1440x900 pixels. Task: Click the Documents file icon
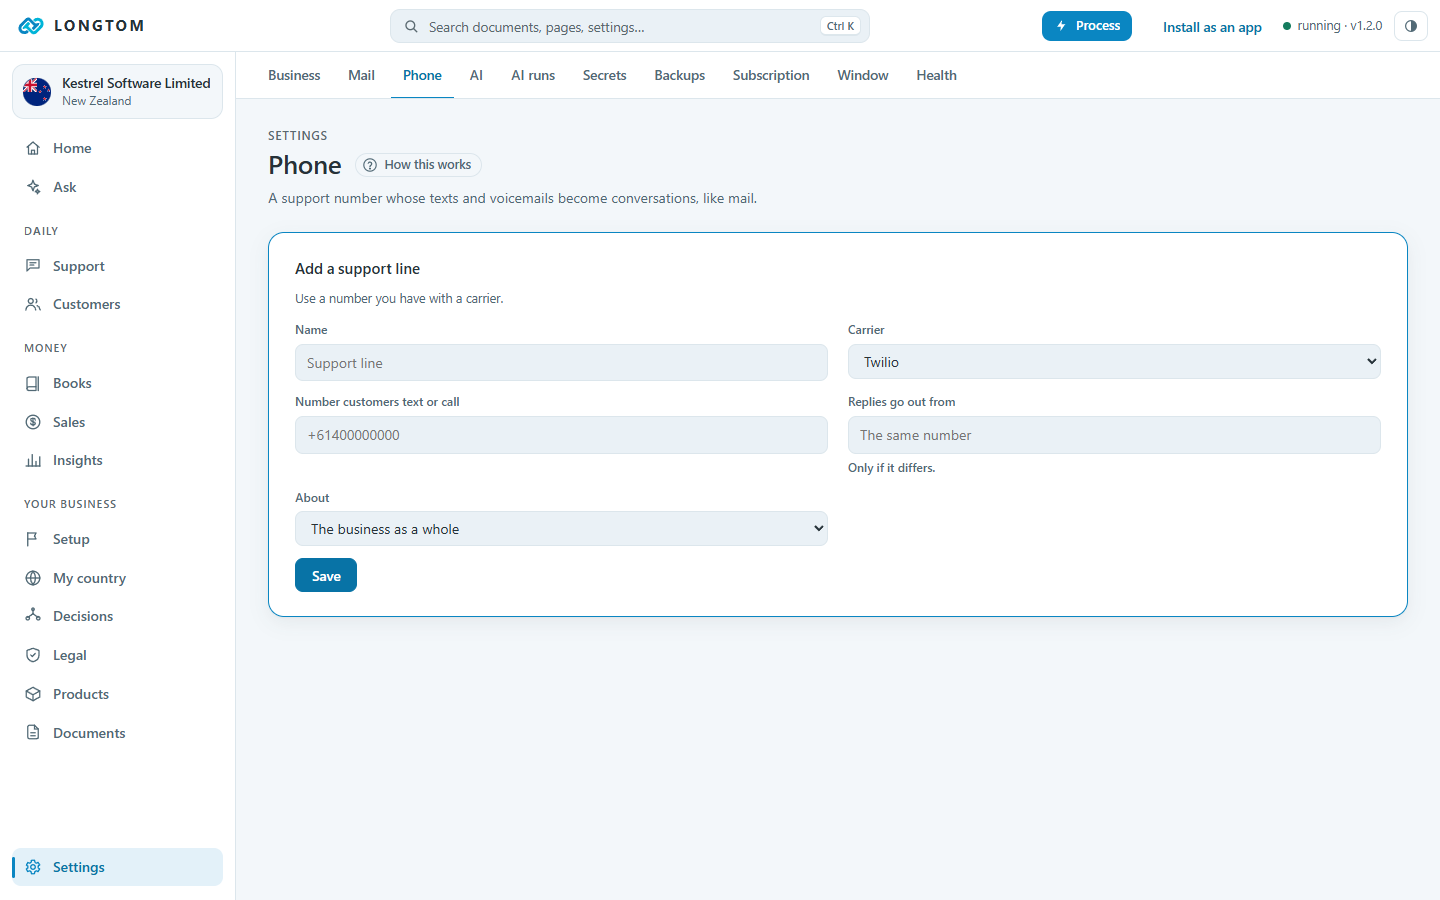point(33,733)
